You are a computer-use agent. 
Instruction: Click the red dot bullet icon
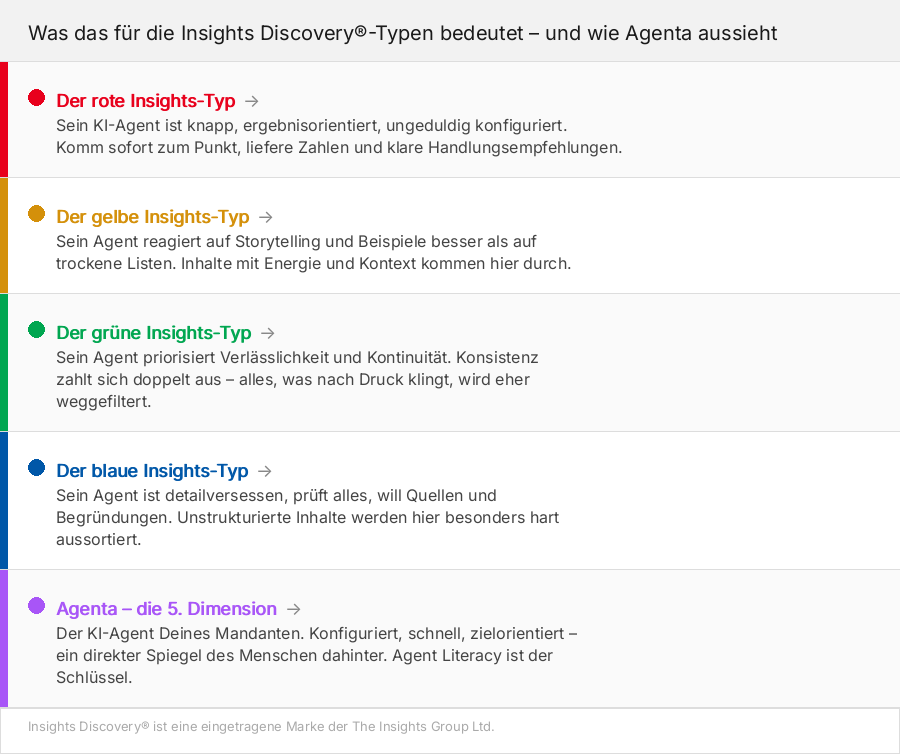[37, 98]
